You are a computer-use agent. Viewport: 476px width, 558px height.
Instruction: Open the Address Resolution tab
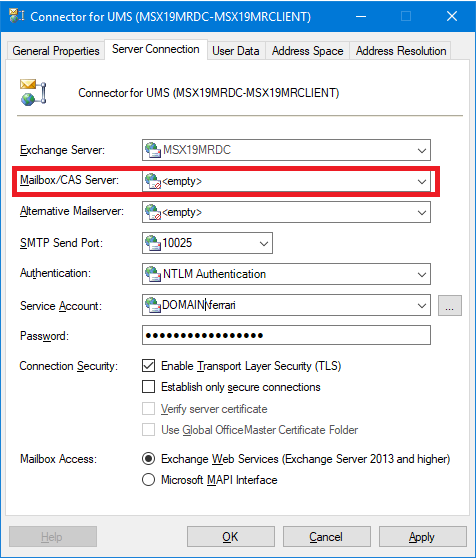click(x=401, y=51)
